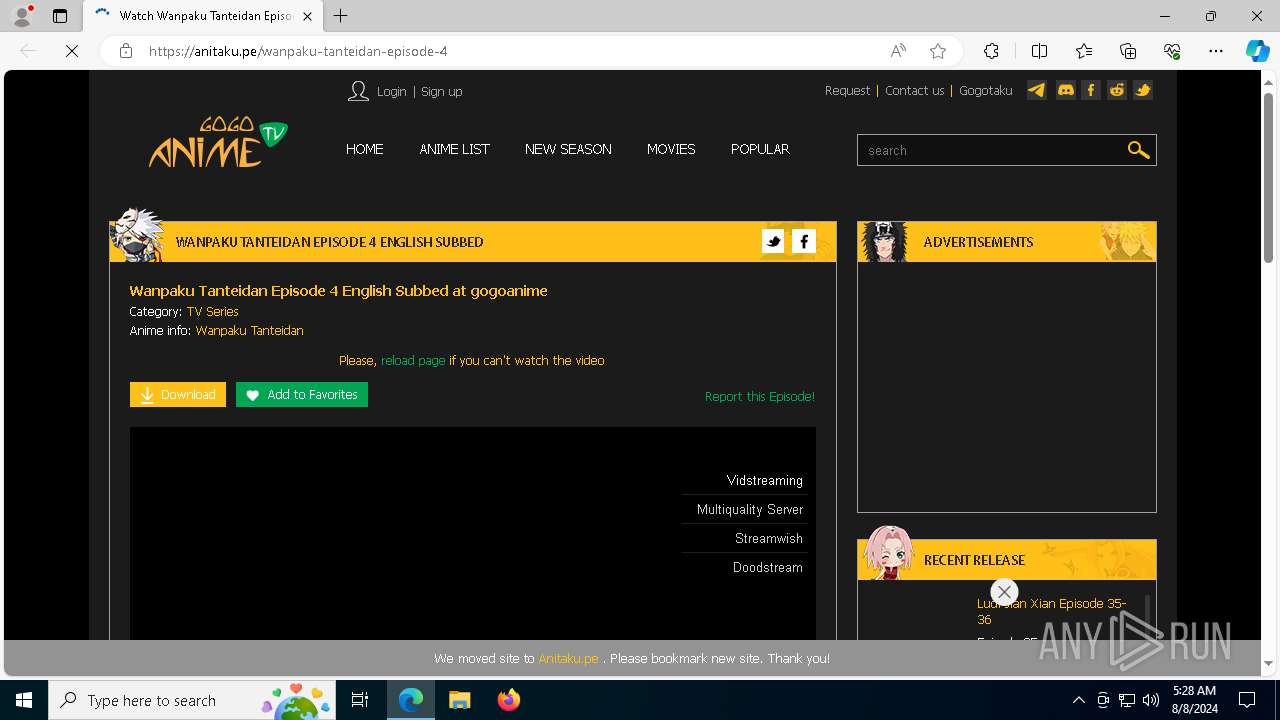
Task: Open the Windows Start menu
Action: [24, 700]
